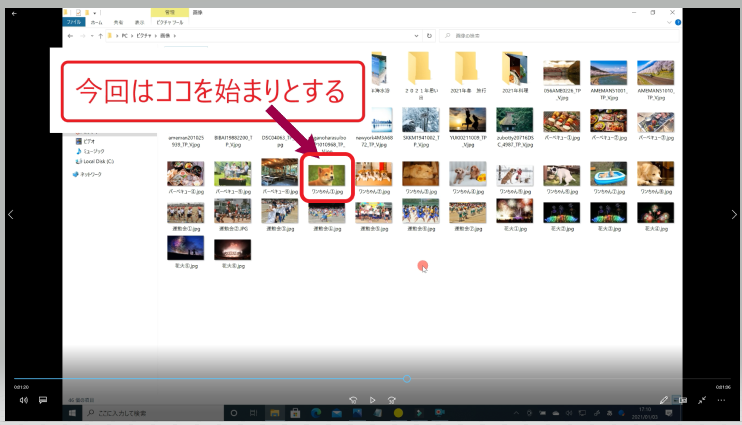
Task: Open the Windows Start button in the taskbar
Action: point(73,412)
